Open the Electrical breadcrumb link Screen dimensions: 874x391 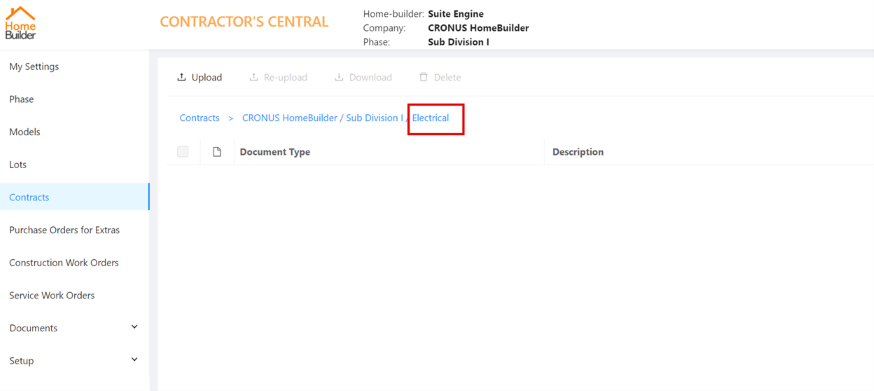[x=430, y=118]
